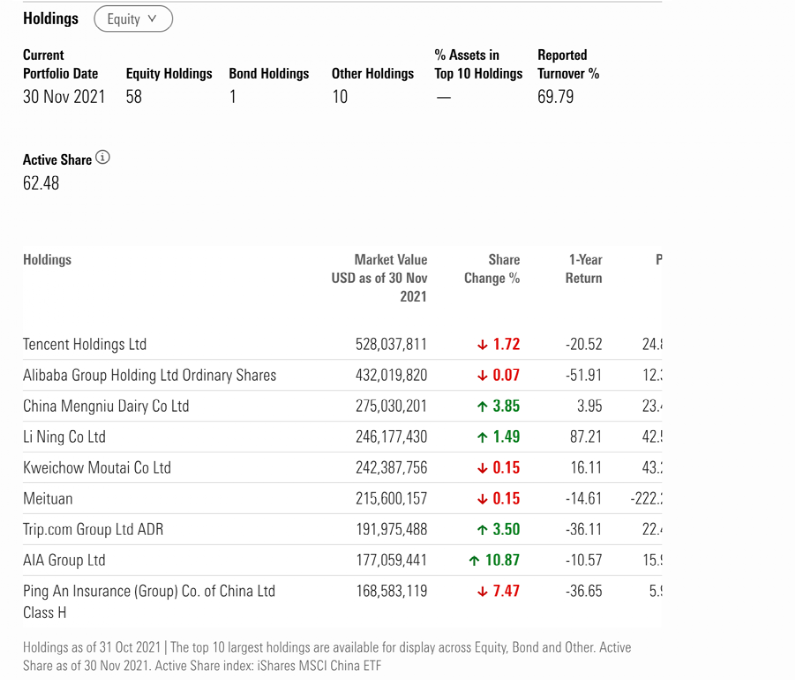Click Kweichow Moutai market value 242,387,756
795x680 pixels.
coord(391,468)
